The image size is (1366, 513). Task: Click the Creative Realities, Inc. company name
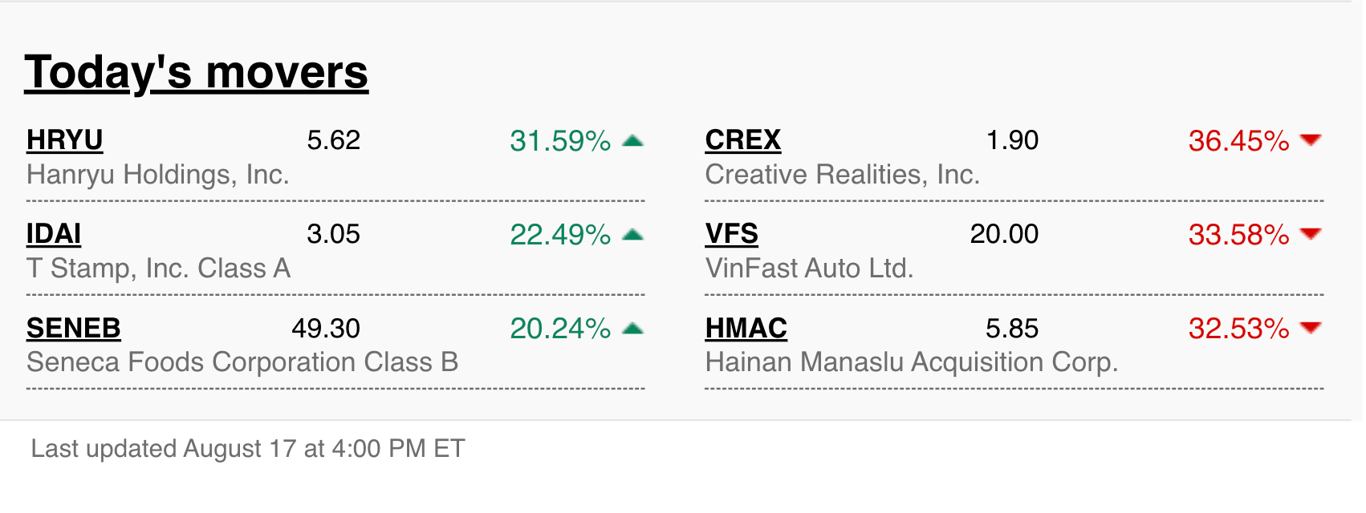coord(842,175)
